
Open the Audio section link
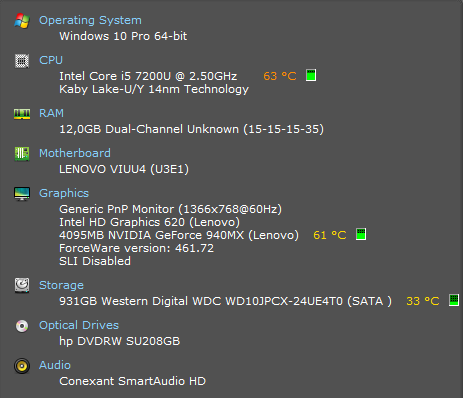pos(55,365)
